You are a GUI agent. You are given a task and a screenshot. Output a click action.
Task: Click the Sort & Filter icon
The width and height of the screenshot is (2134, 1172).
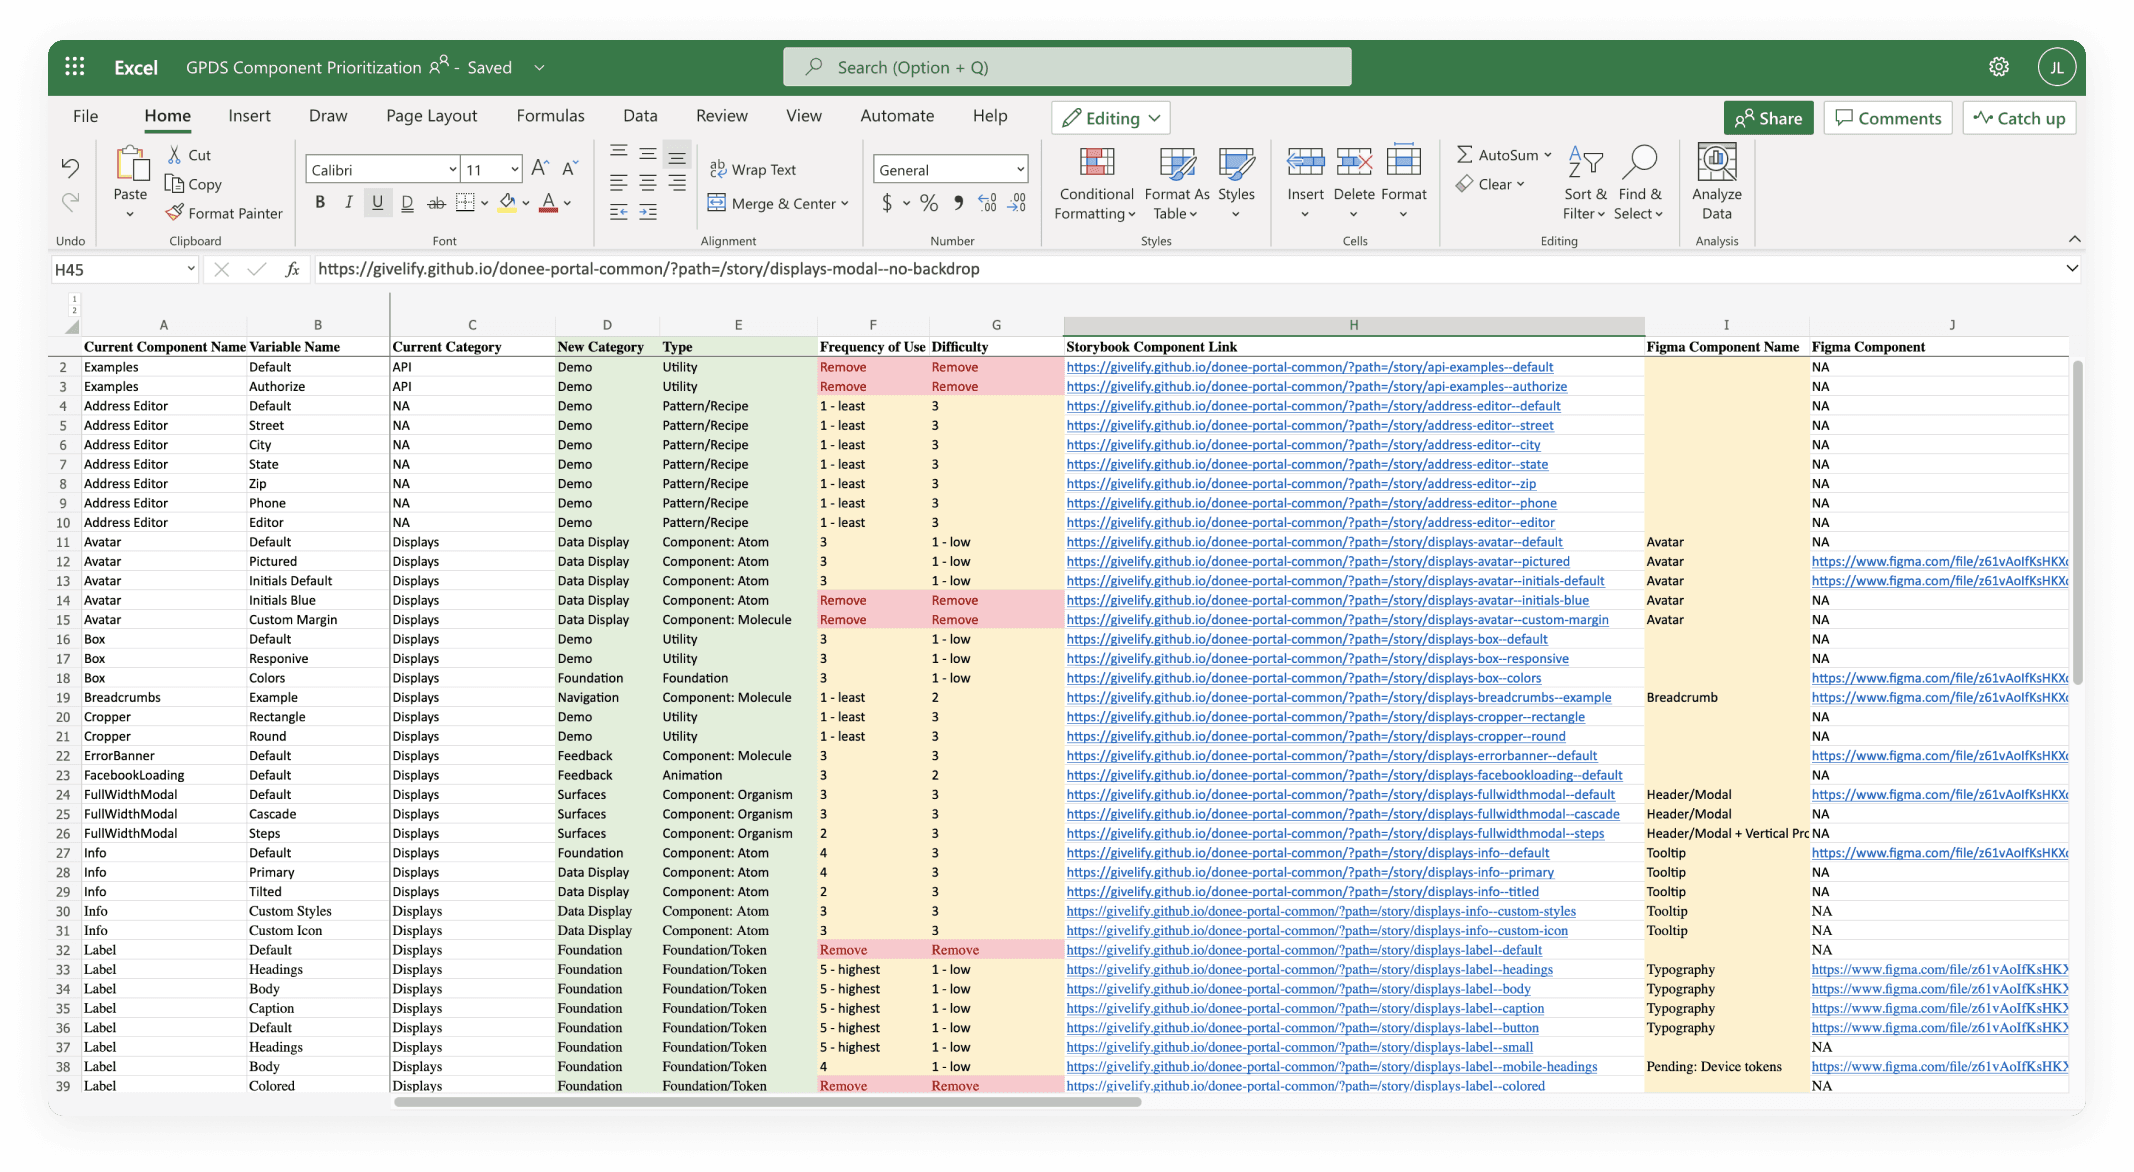(x=1585, y=162)
